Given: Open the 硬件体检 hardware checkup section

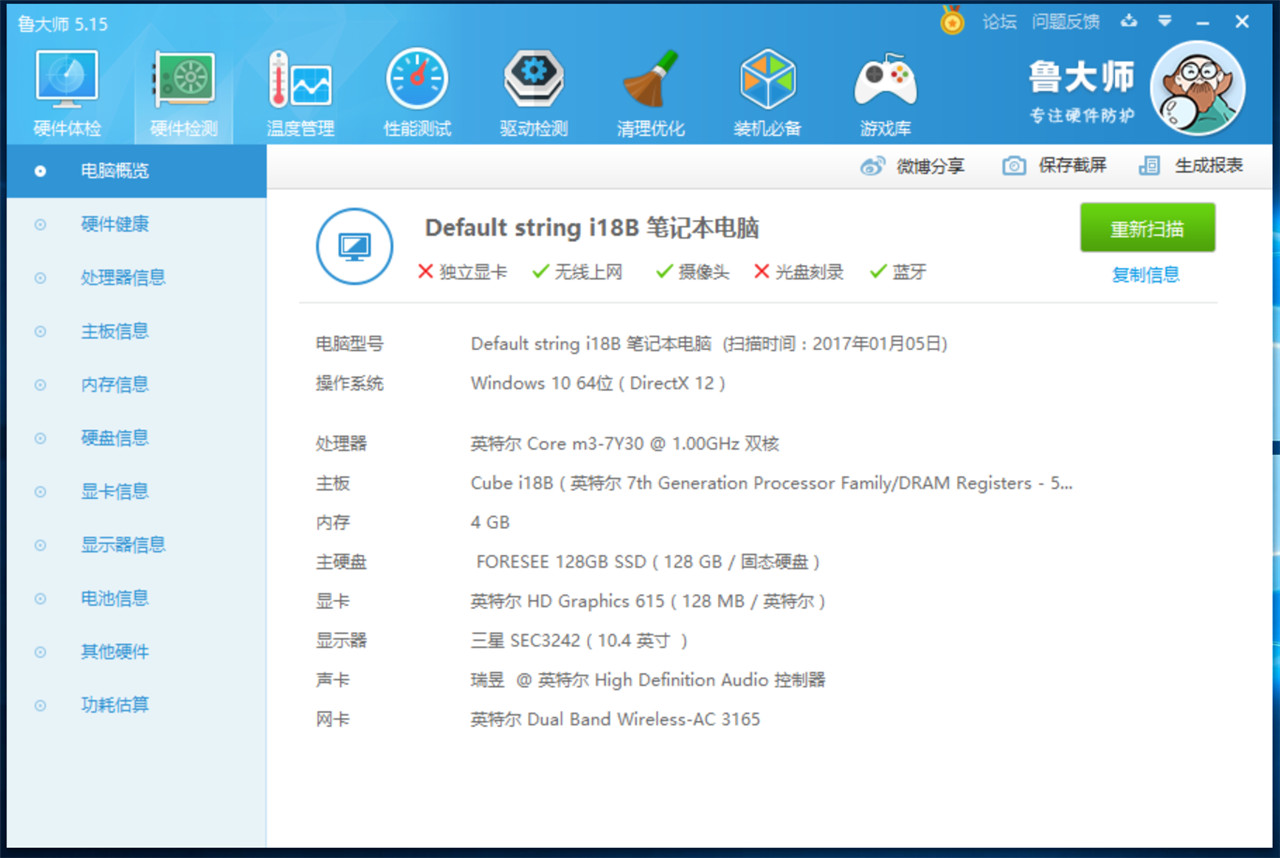Looking at the screenshot, I should pos(67,95).
